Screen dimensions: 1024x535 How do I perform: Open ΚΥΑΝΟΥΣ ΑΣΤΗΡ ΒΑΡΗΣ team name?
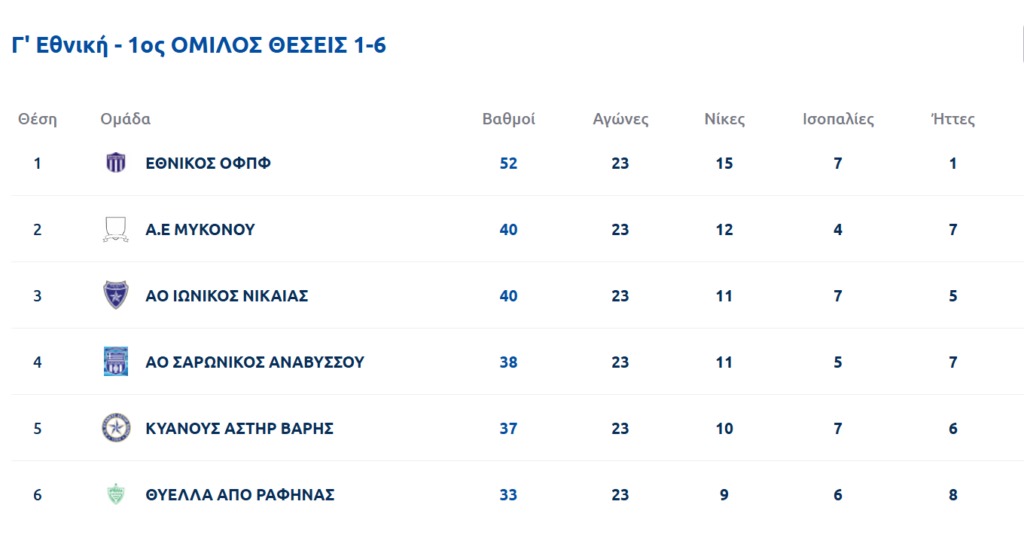(x=239, y=428)
